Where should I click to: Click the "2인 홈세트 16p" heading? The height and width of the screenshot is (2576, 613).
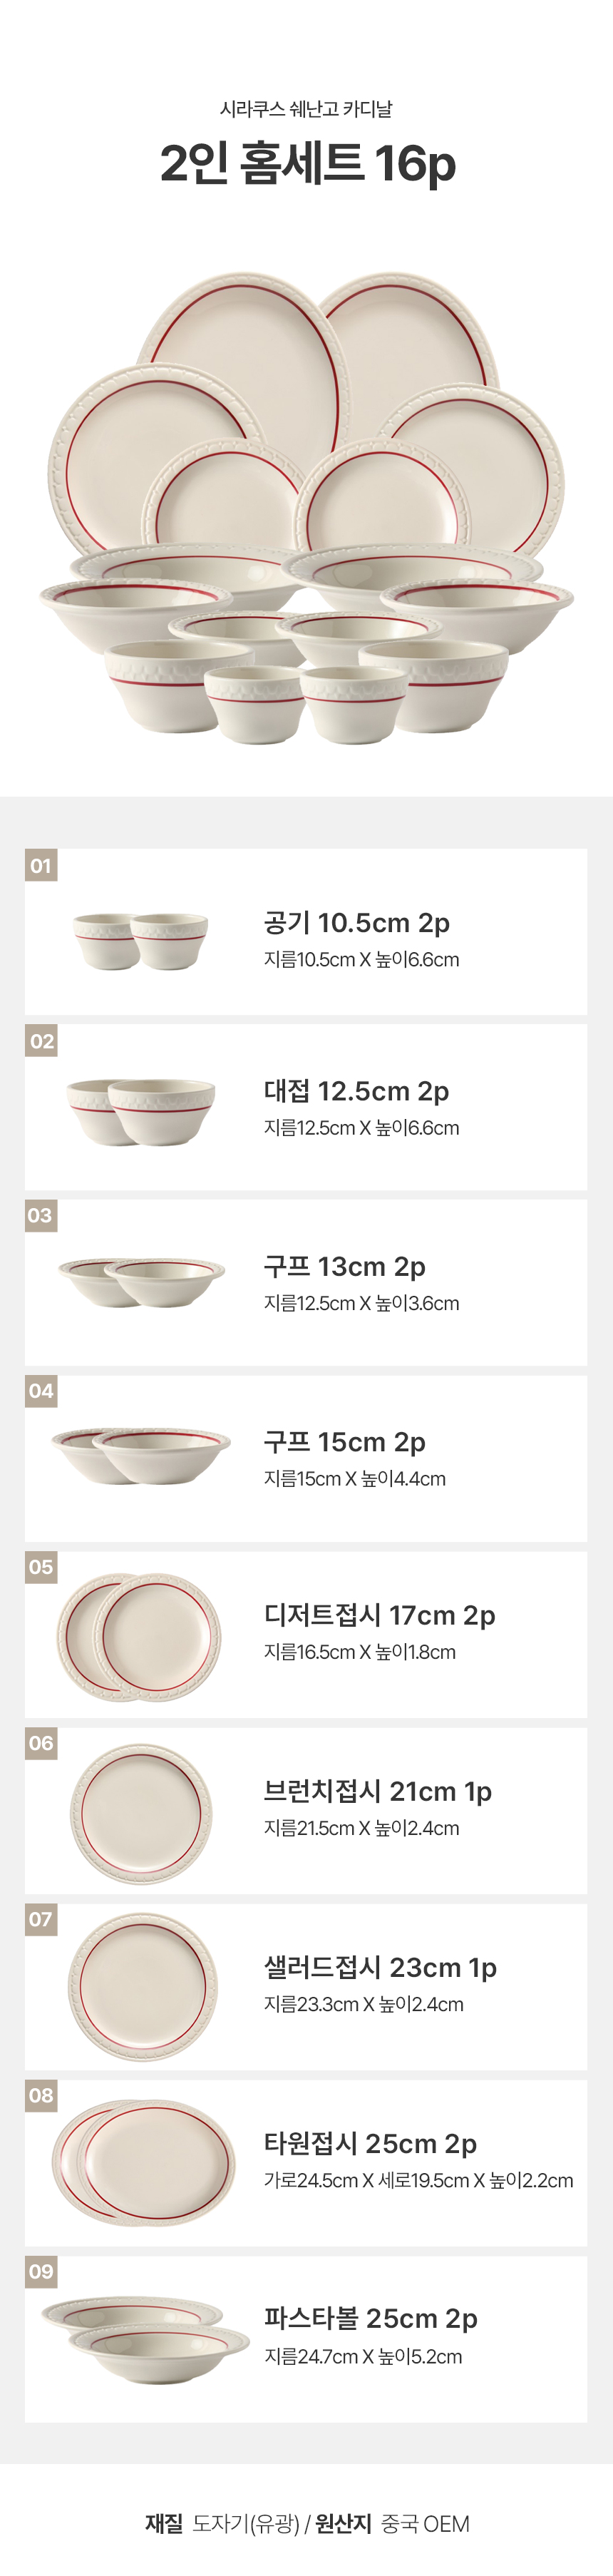[x=307, y=163]
